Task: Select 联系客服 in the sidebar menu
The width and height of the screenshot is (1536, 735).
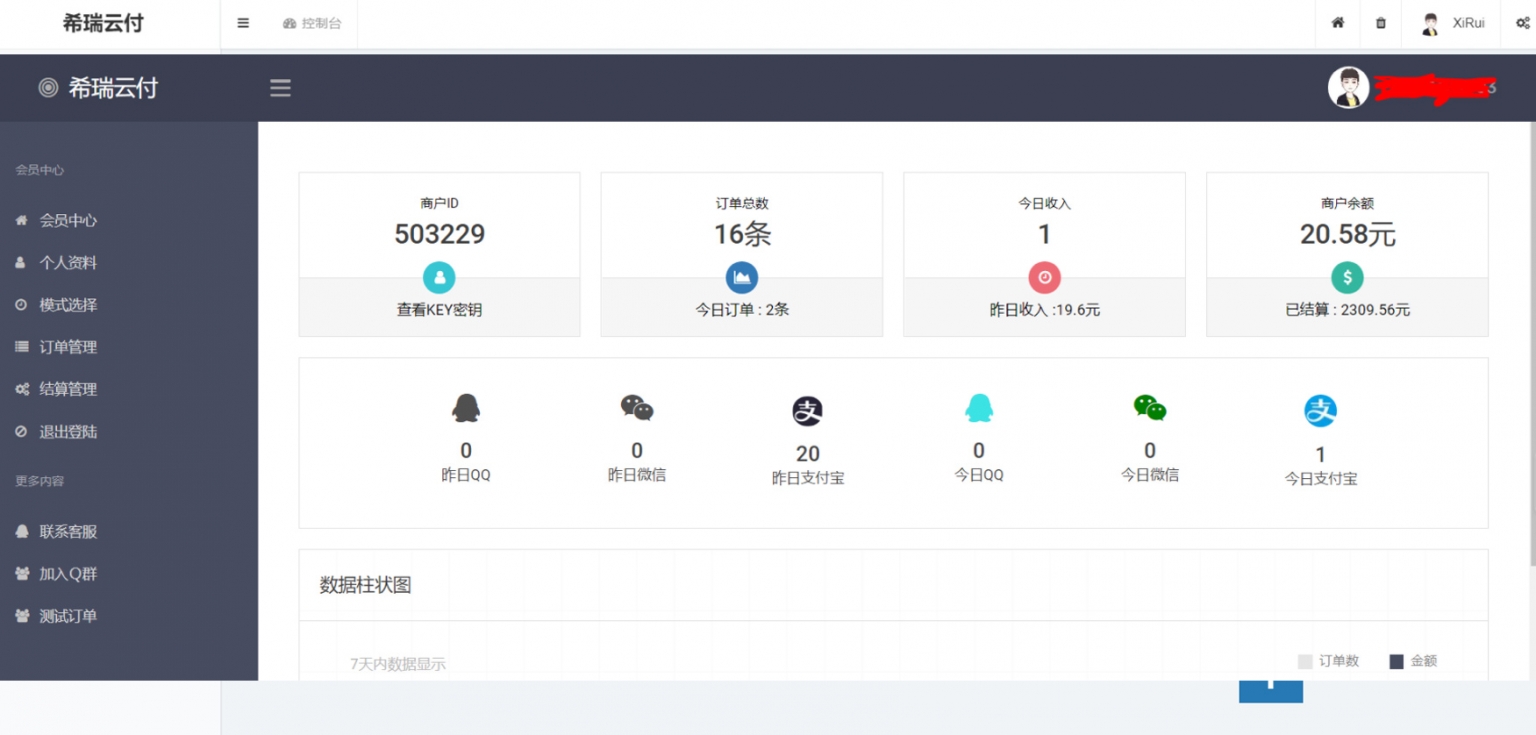Action: (x=66, y=531)
